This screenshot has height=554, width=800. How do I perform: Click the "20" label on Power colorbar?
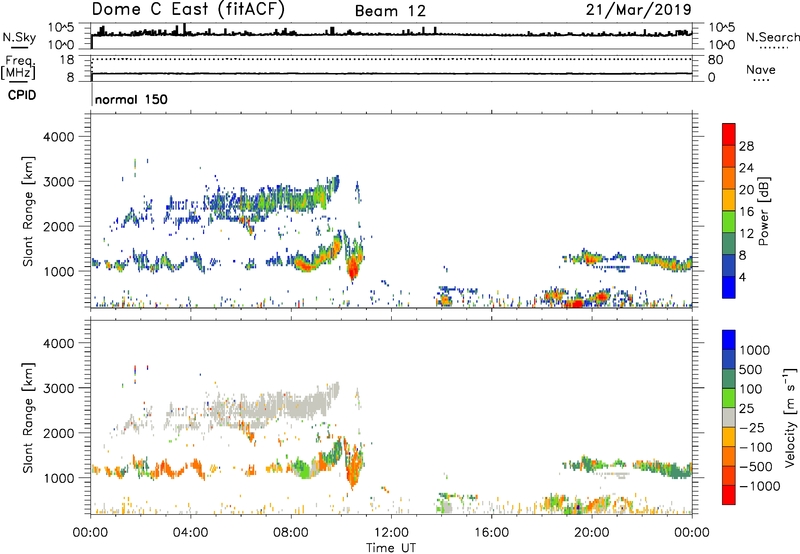(746, 190)
